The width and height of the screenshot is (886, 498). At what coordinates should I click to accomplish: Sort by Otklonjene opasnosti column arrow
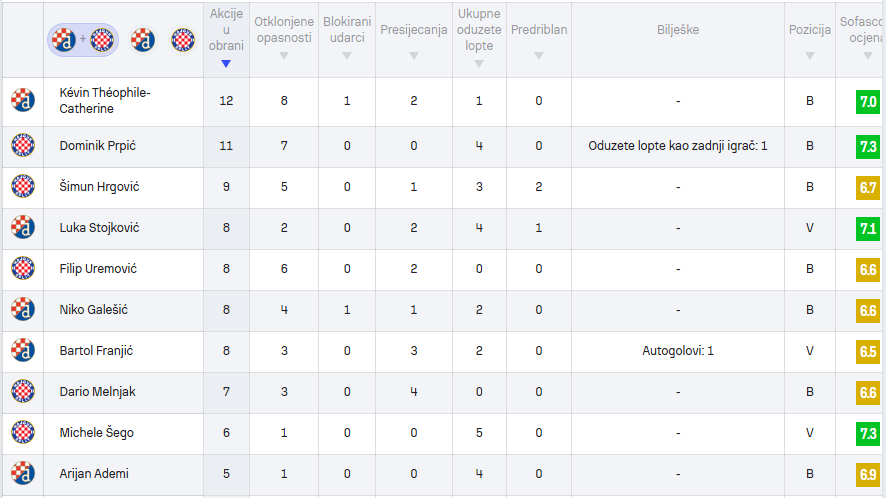(x=284, y=56)
